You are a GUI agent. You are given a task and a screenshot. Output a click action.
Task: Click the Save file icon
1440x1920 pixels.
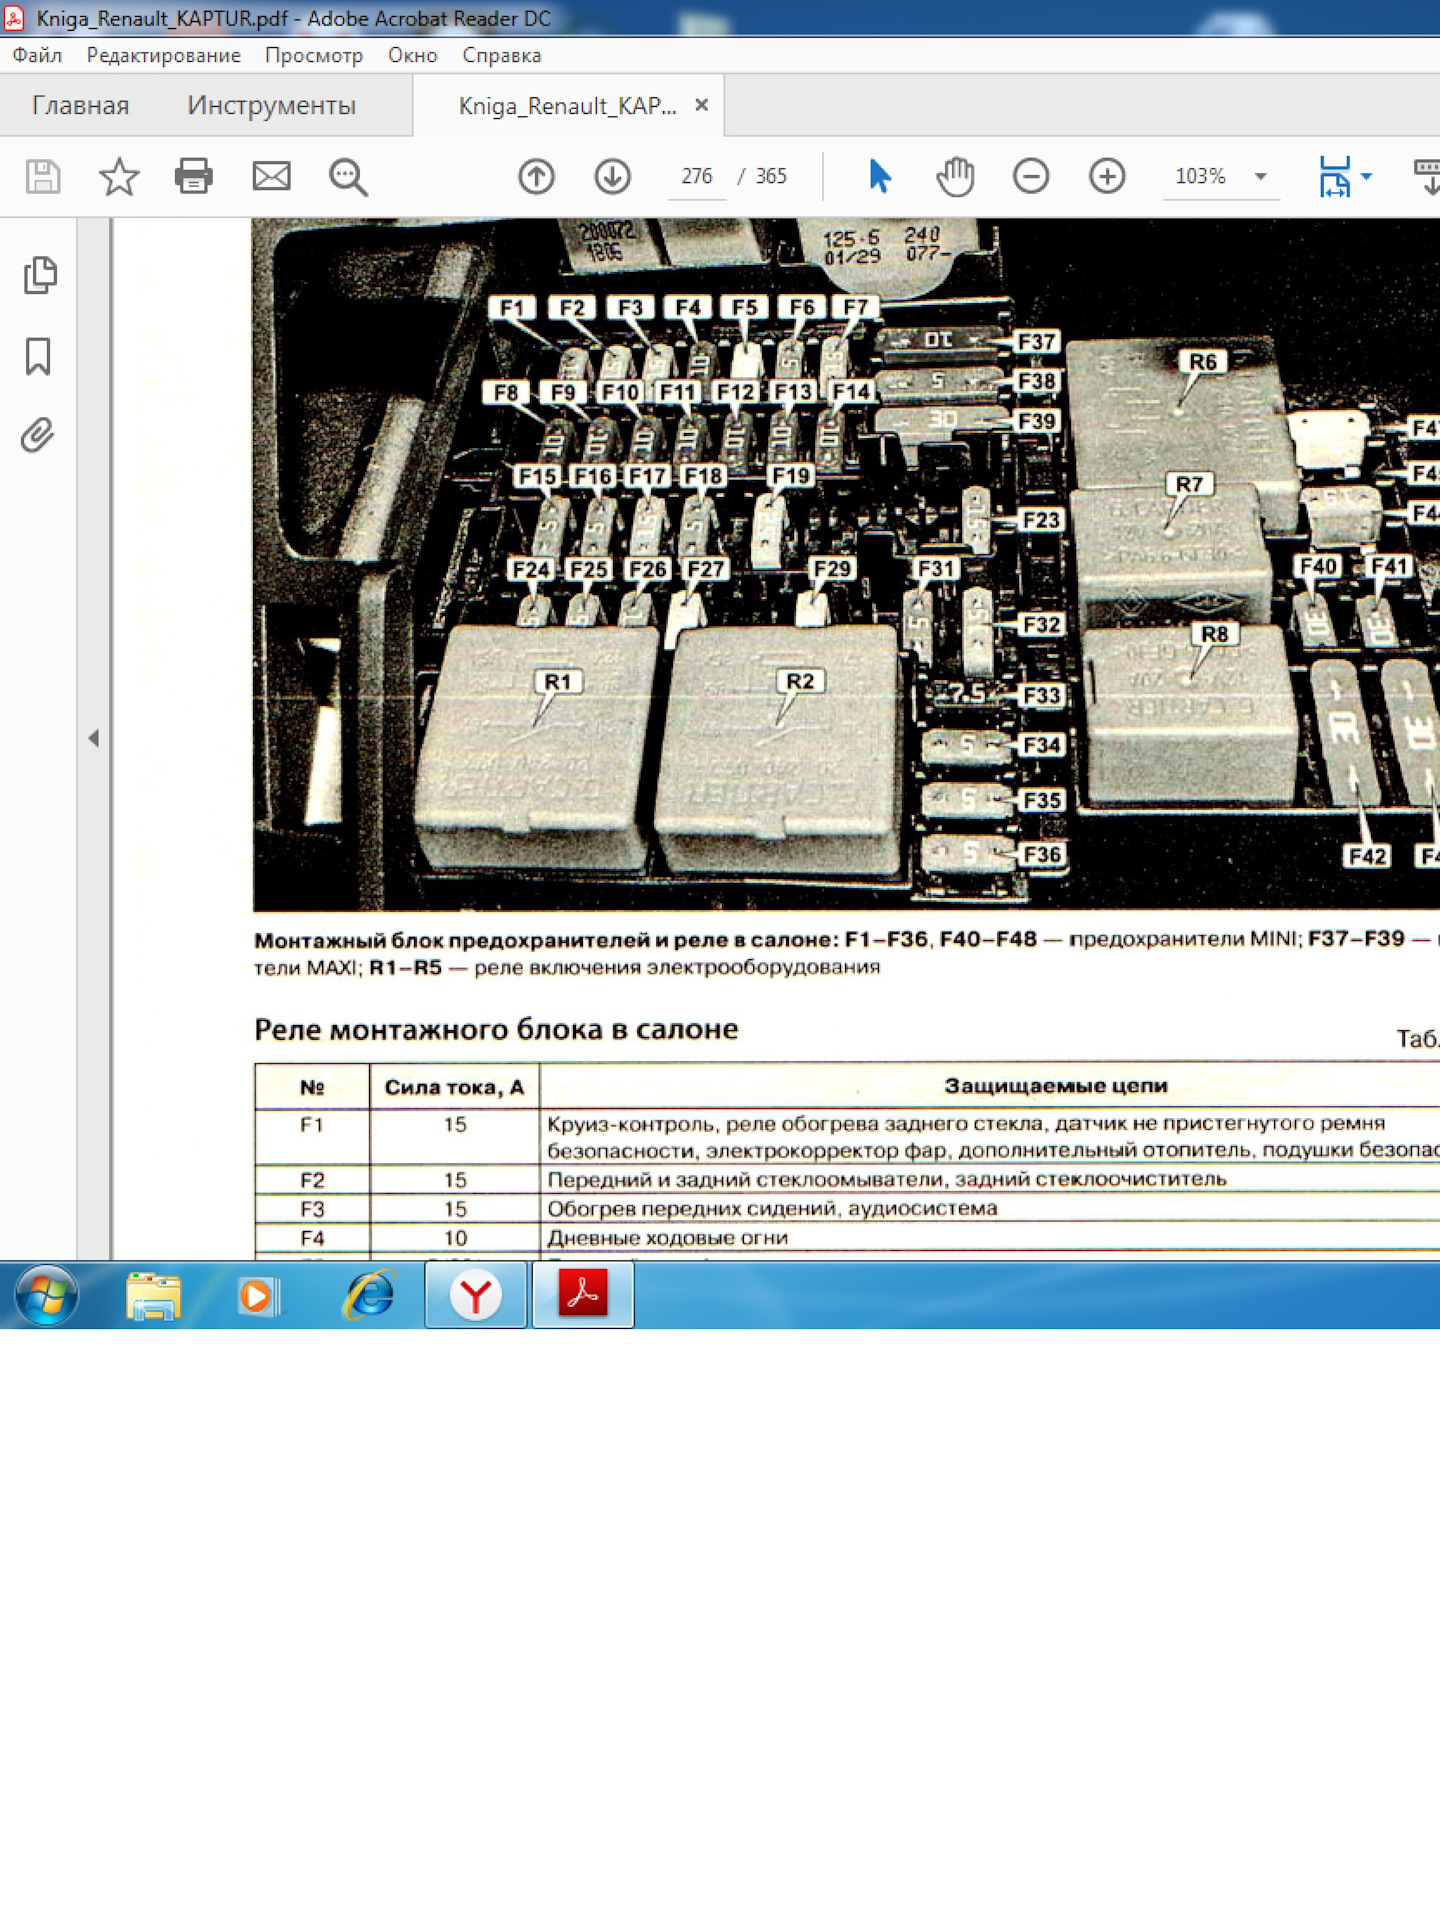point(42,177)
